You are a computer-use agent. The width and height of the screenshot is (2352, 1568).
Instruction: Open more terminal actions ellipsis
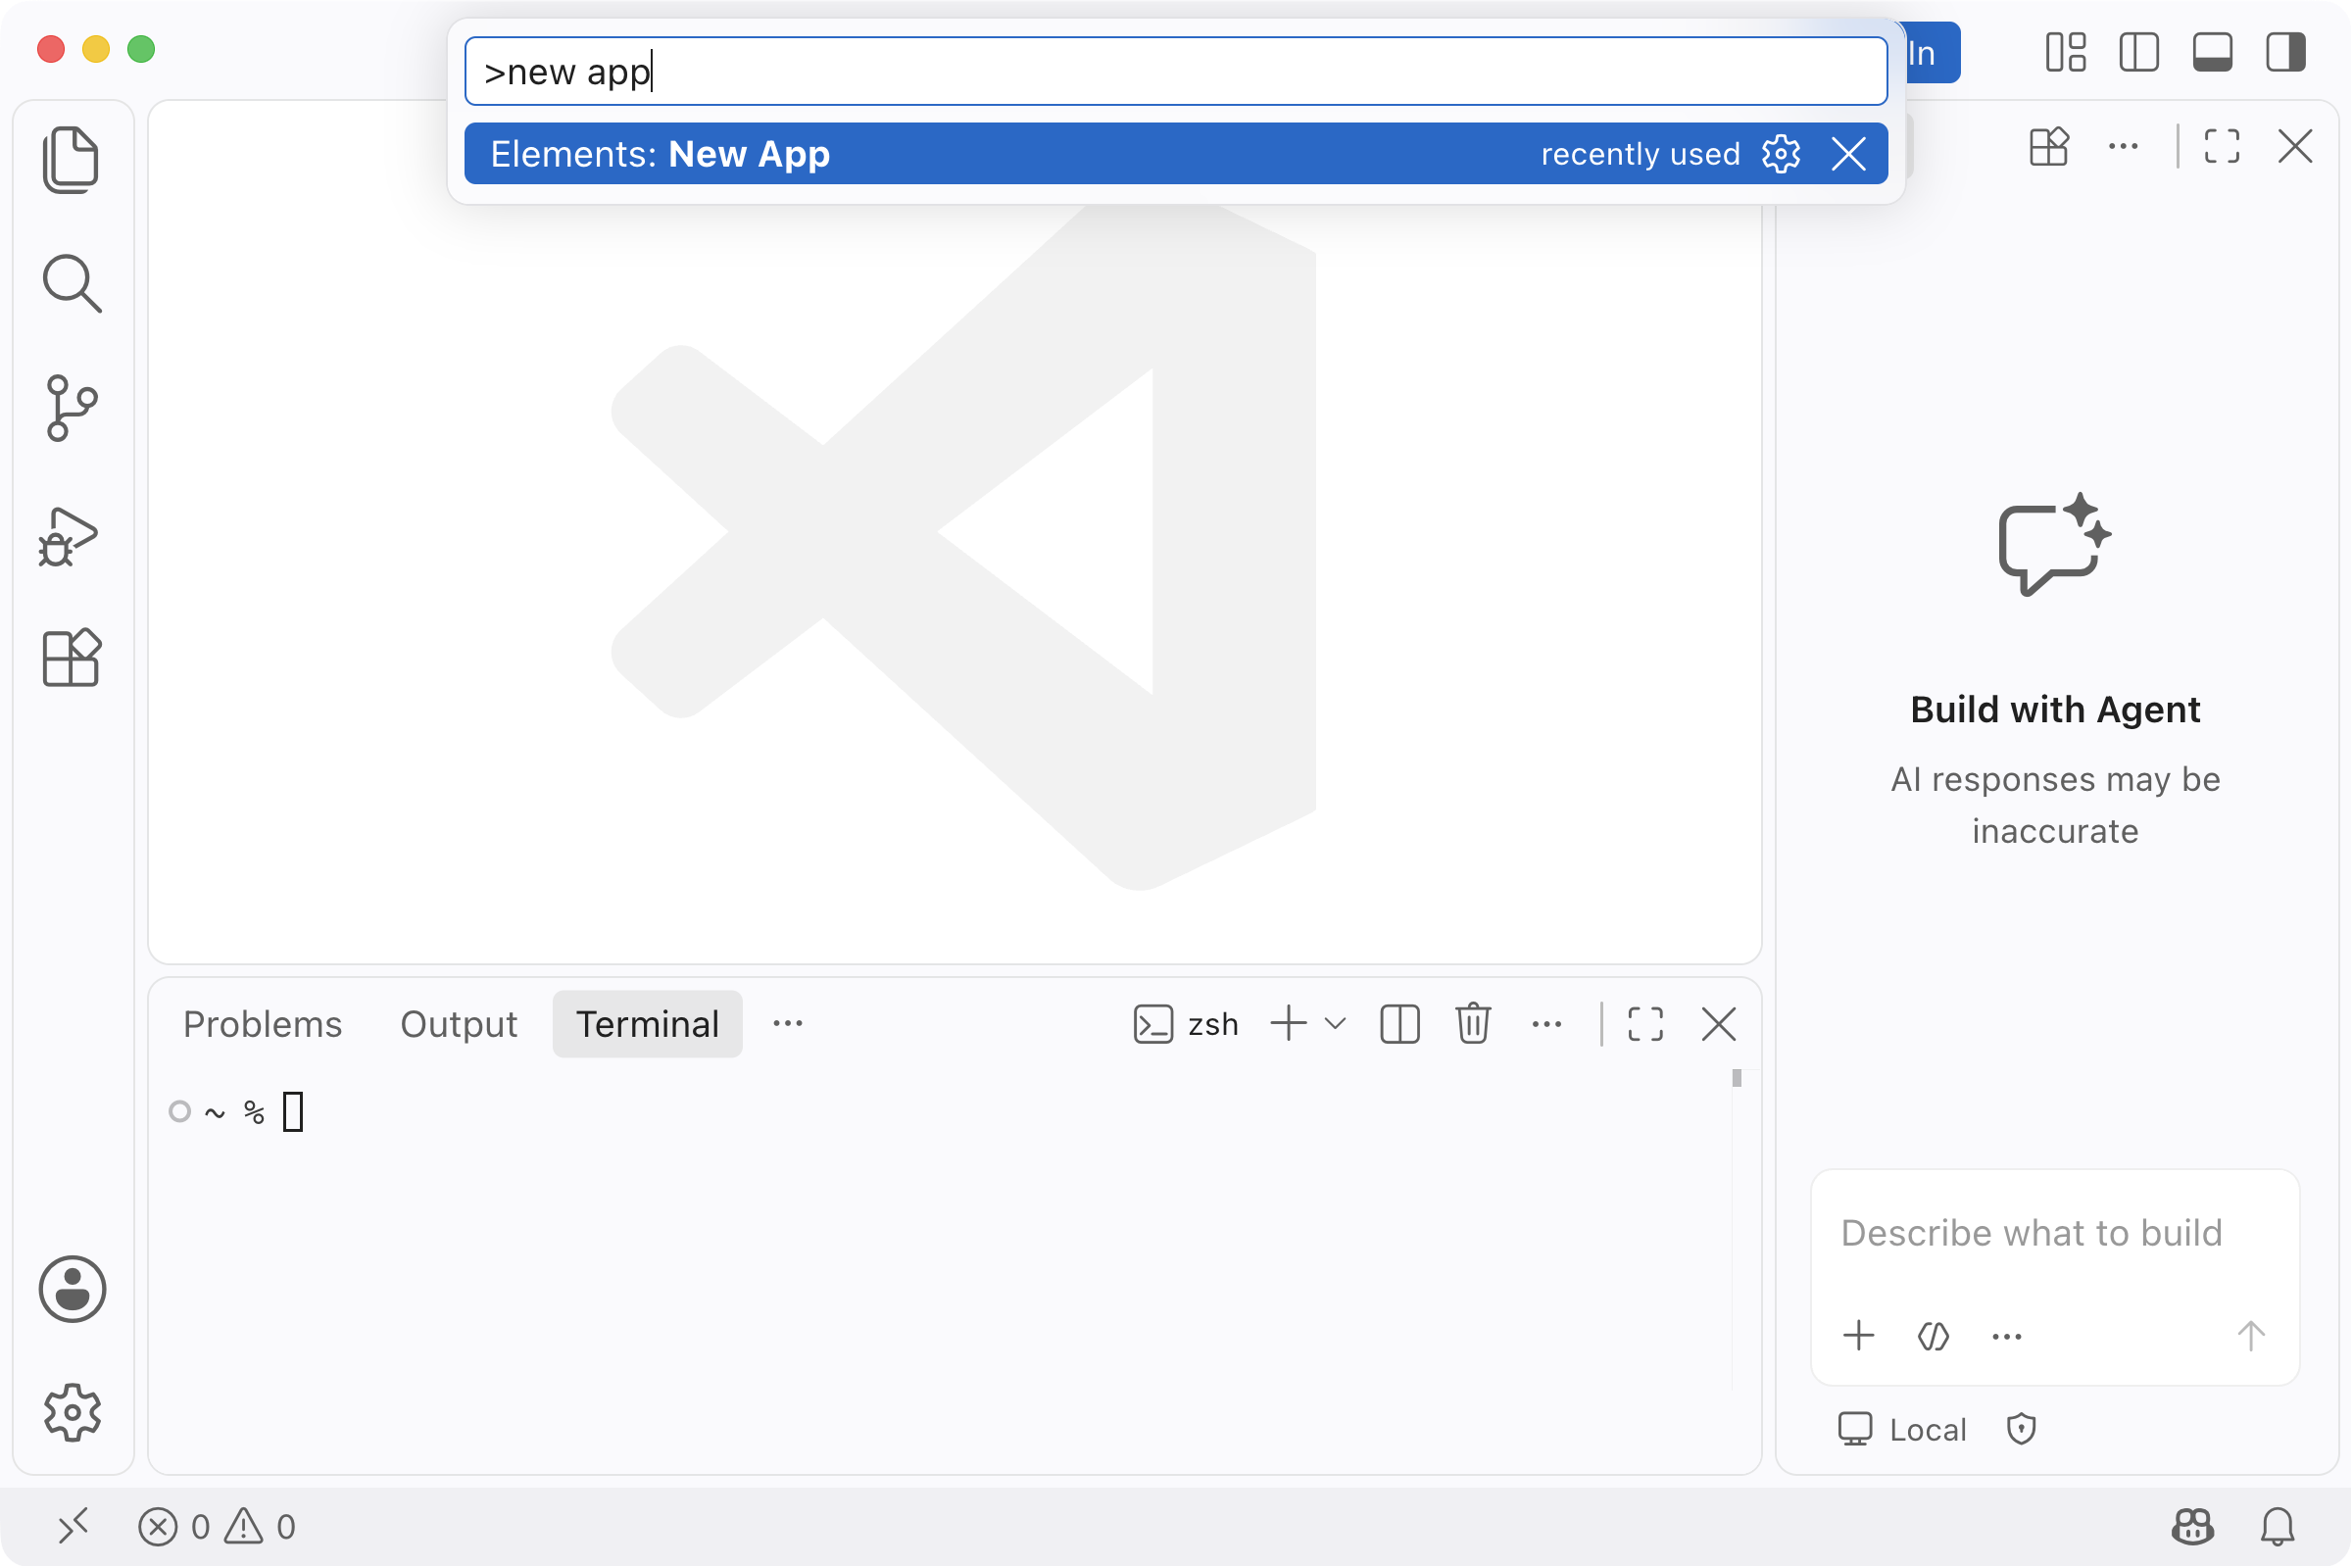click(x=1547, y=1024)
